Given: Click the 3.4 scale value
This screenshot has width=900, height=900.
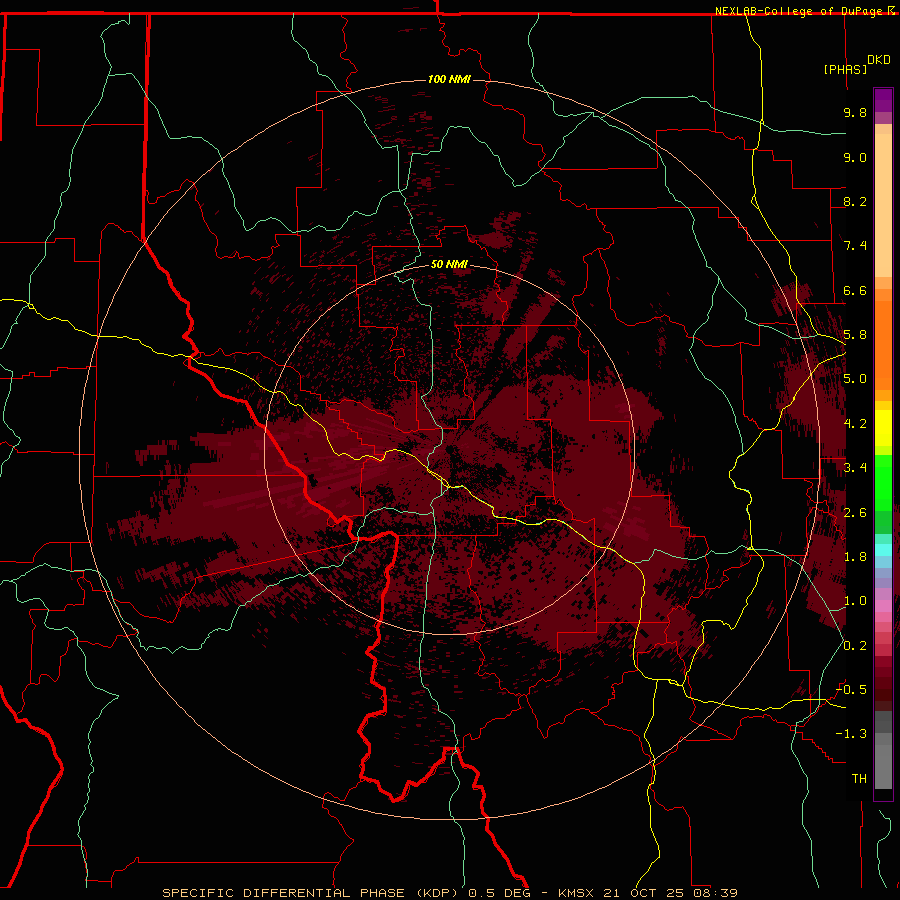Looking at the screenshot, I should (x=855, y=468).
